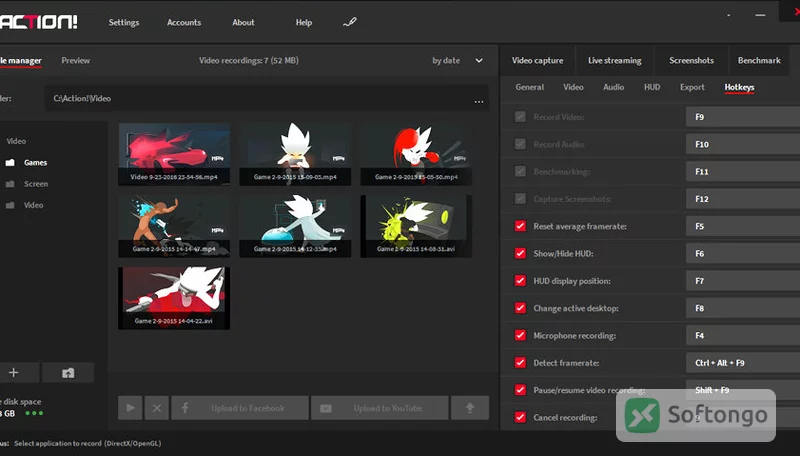Click the F7 HUD position hotkey field
This screenshot has height=456, width=800.
[x=743, y=281]
